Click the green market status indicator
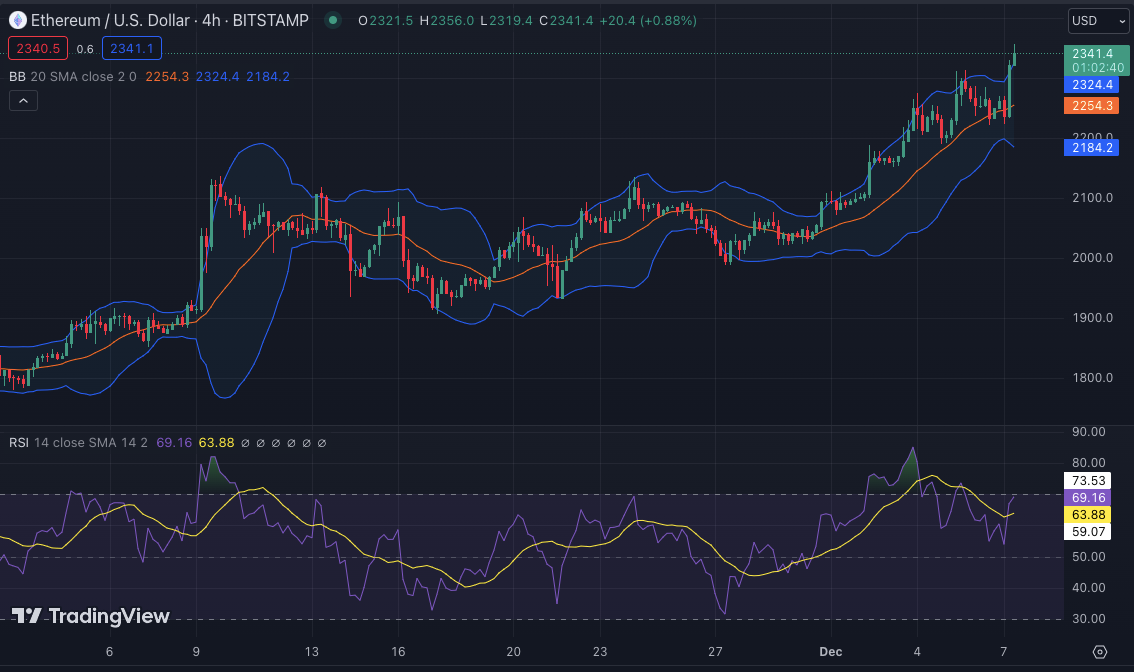1134x672 pixels. point(333,20)
